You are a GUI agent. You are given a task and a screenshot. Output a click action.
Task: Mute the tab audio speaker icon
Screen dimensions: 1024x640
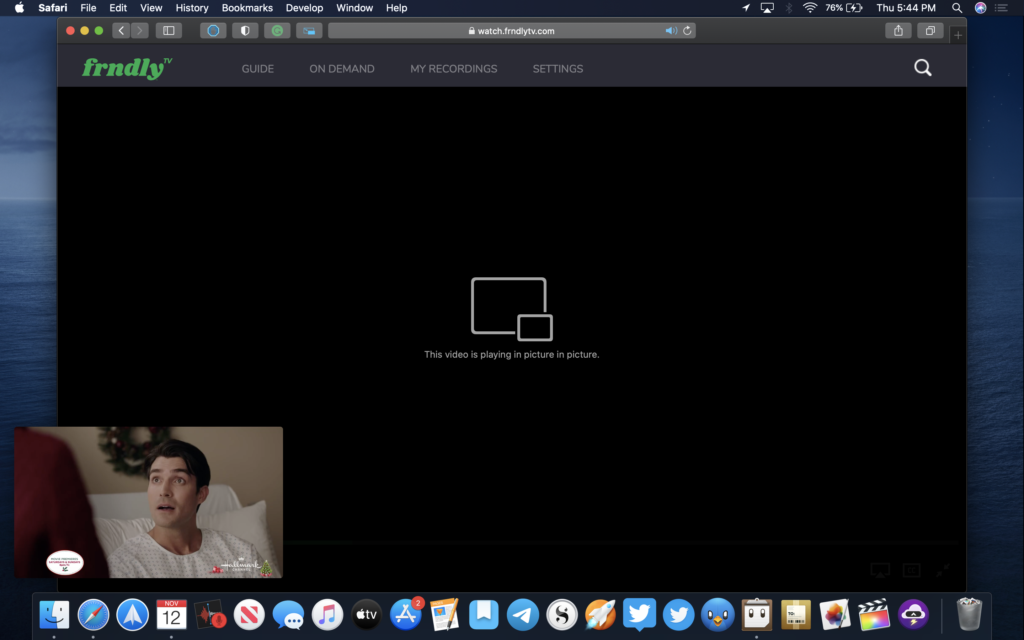pos(671,31)
